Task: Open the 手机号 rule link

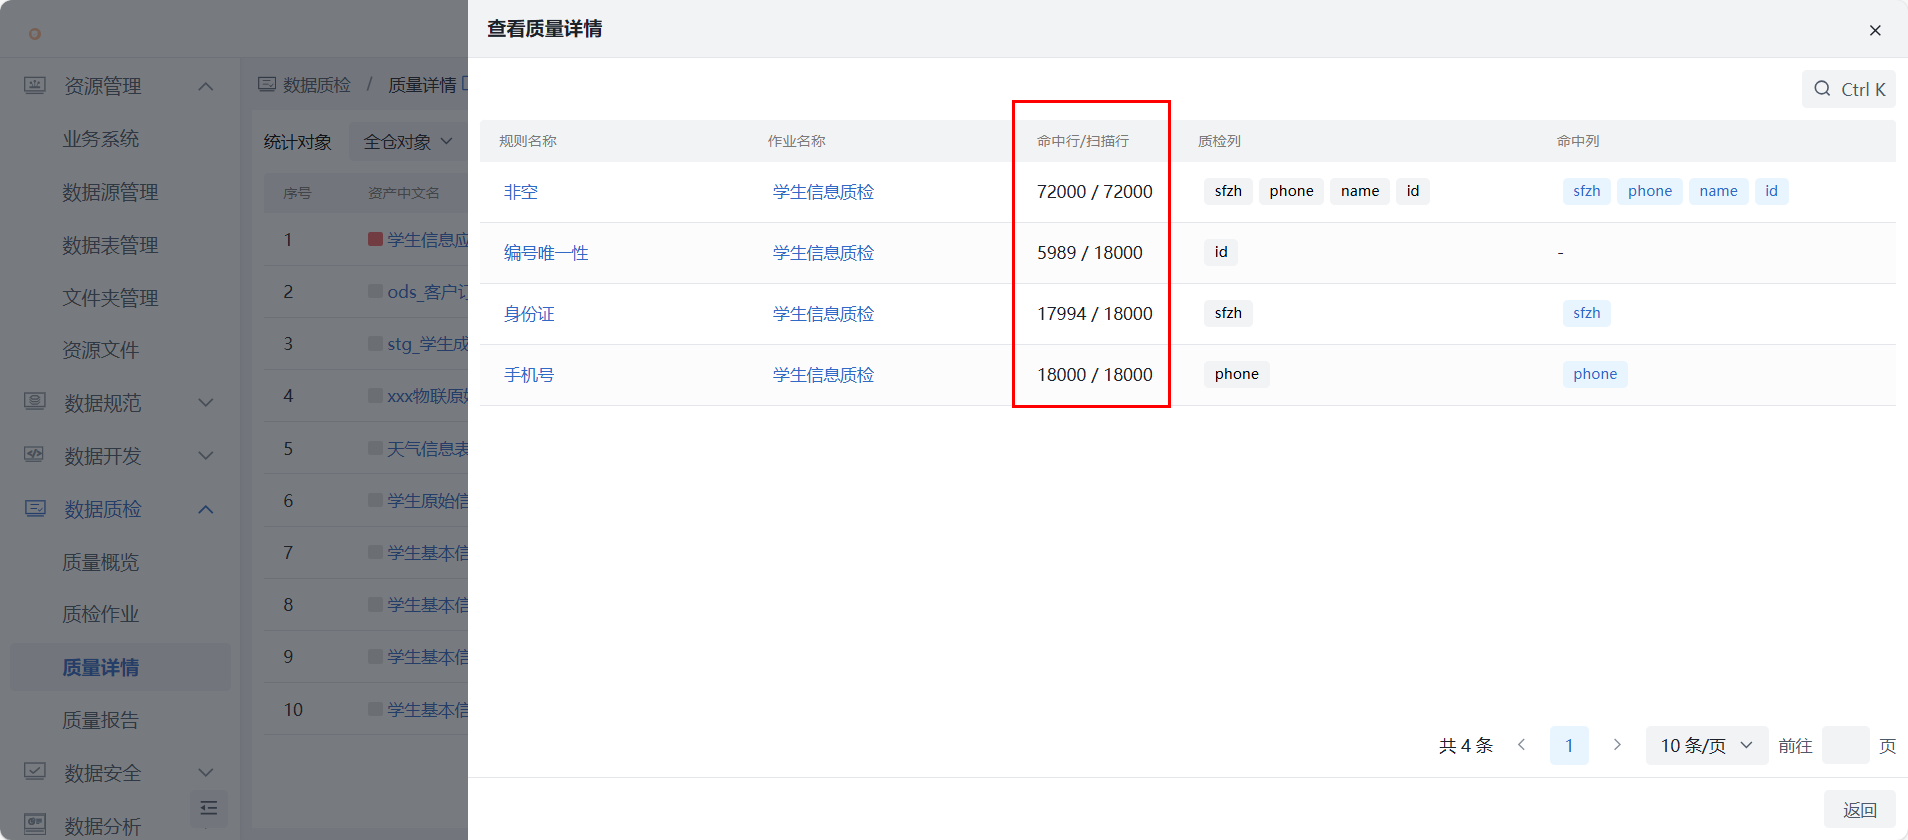Action: tap(529, 375)
